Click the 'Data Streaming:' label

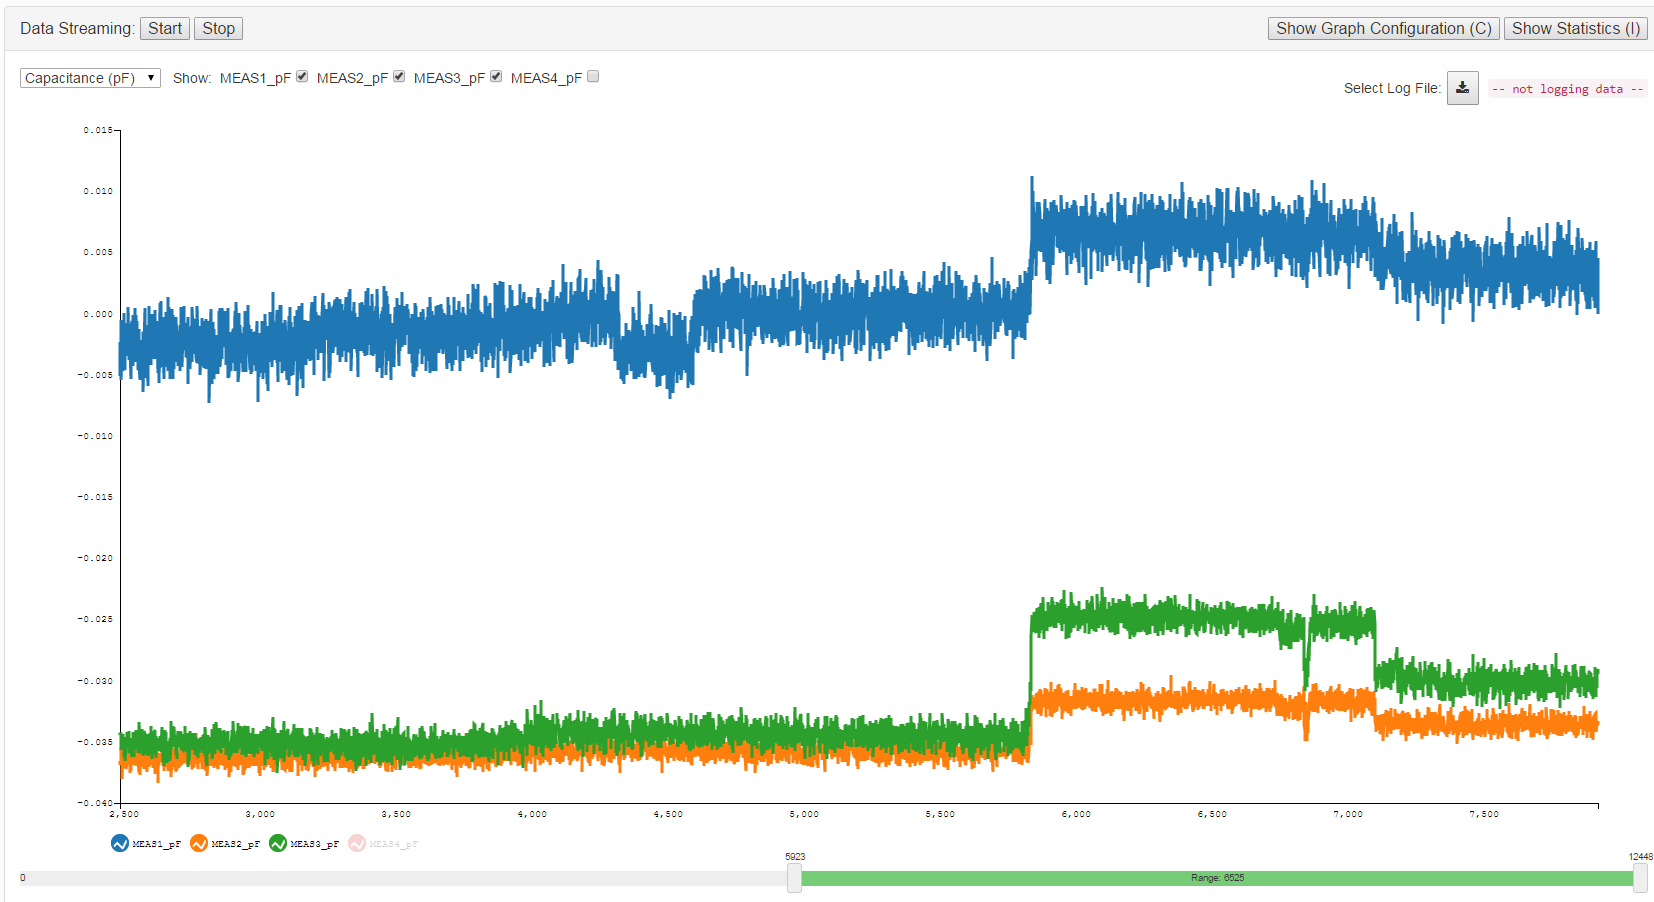pos(77,28)
